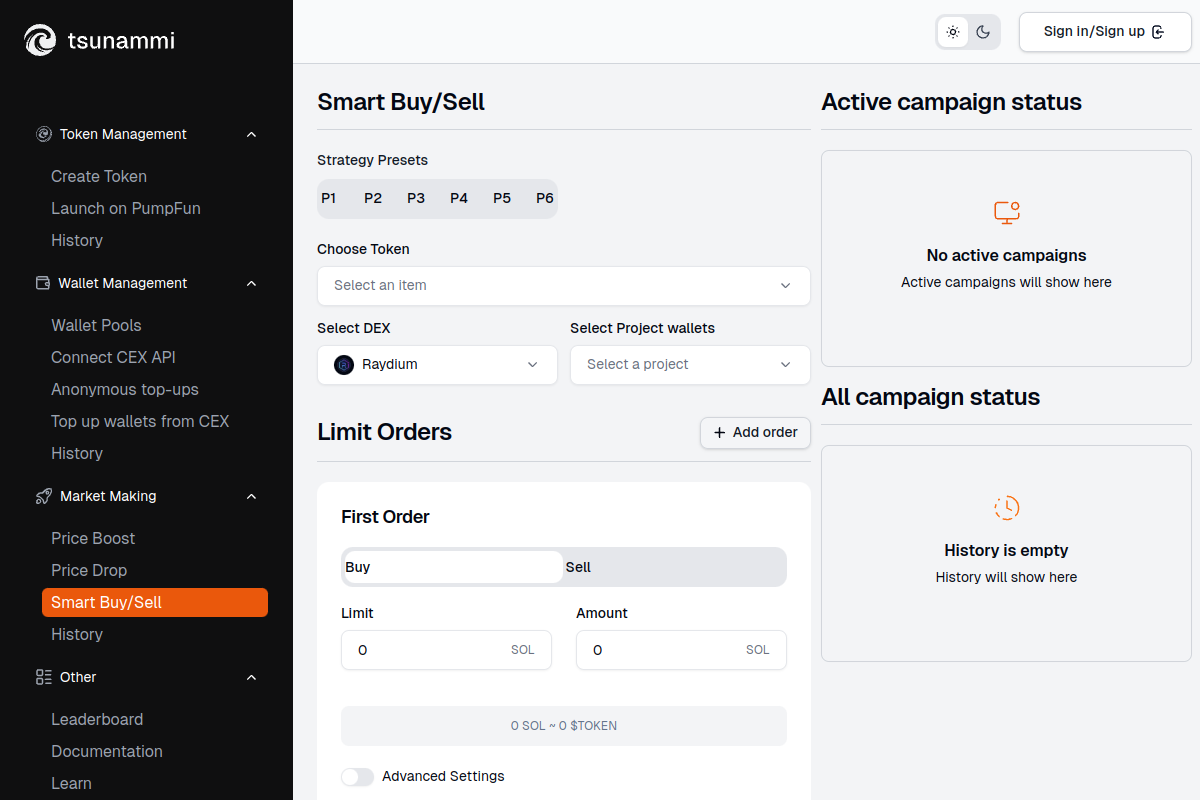
Task: Click the 0 SOL ~ 0 $TOKEN summary
Action: [564, 726]
